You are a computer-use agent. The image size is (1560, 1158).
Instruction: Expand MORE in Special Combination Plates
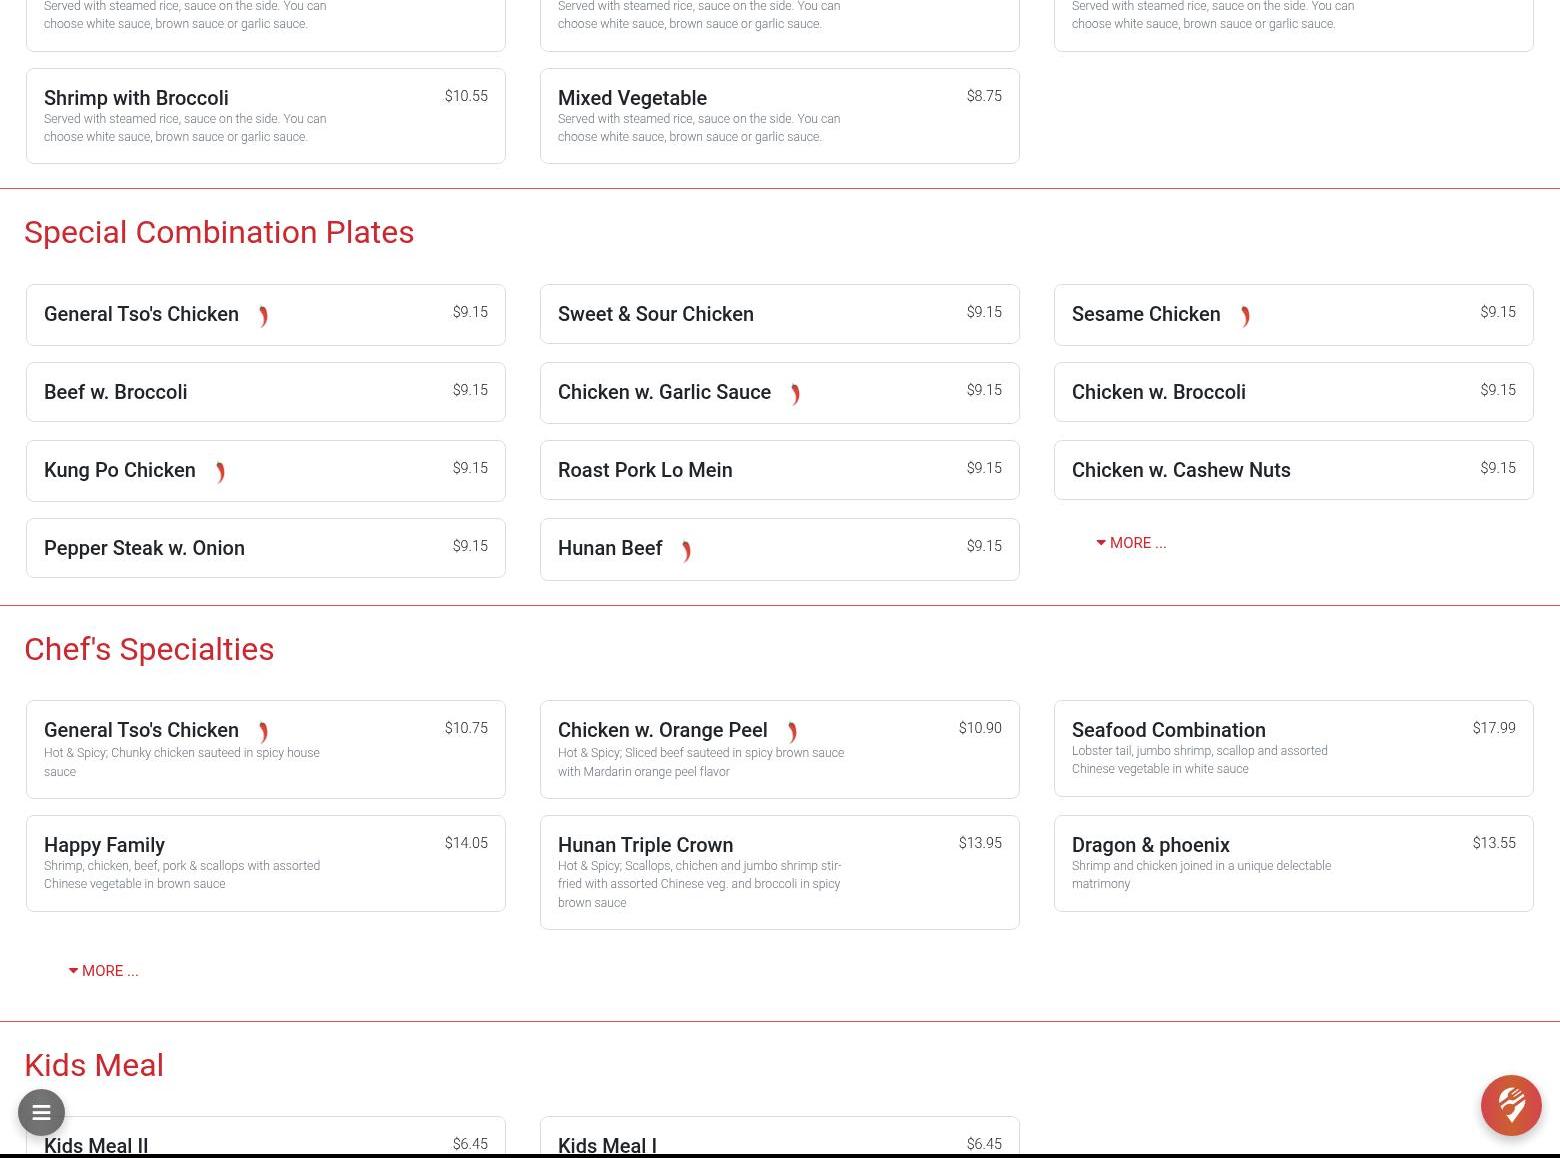click(1131, 543)
